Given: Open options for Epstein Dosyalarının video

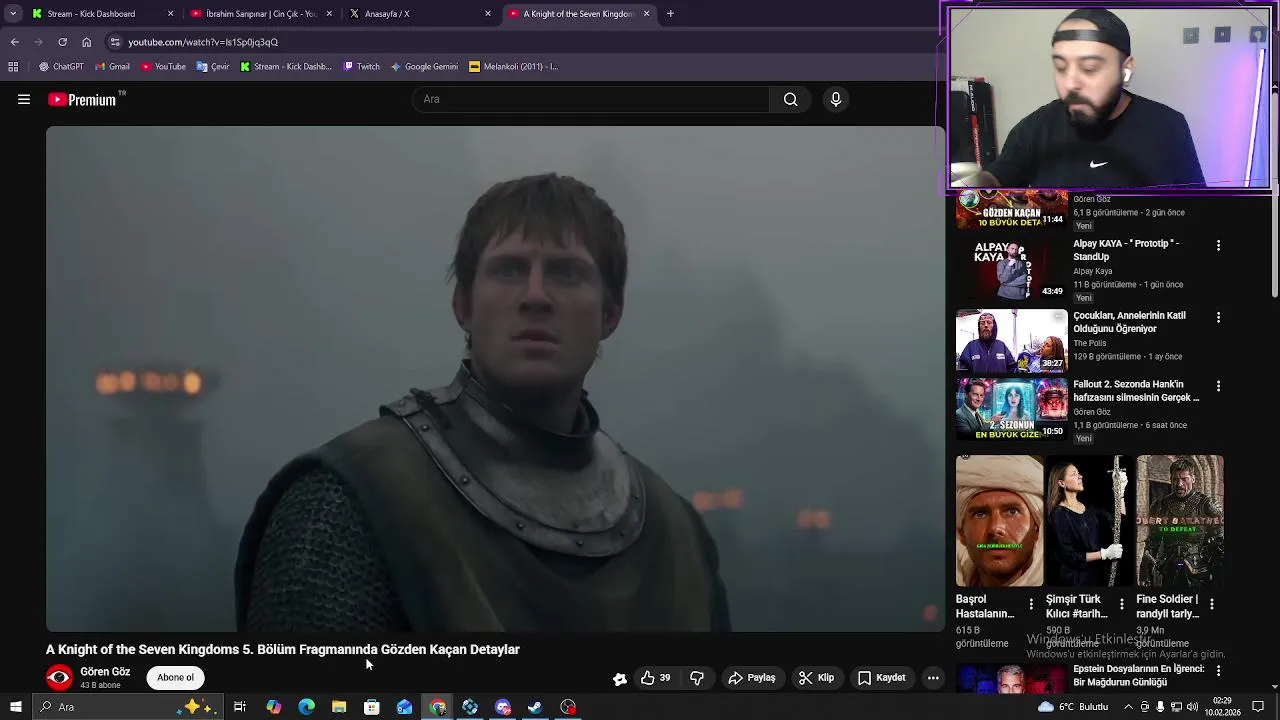Looking at the screenshot, I should point(1218,670).
